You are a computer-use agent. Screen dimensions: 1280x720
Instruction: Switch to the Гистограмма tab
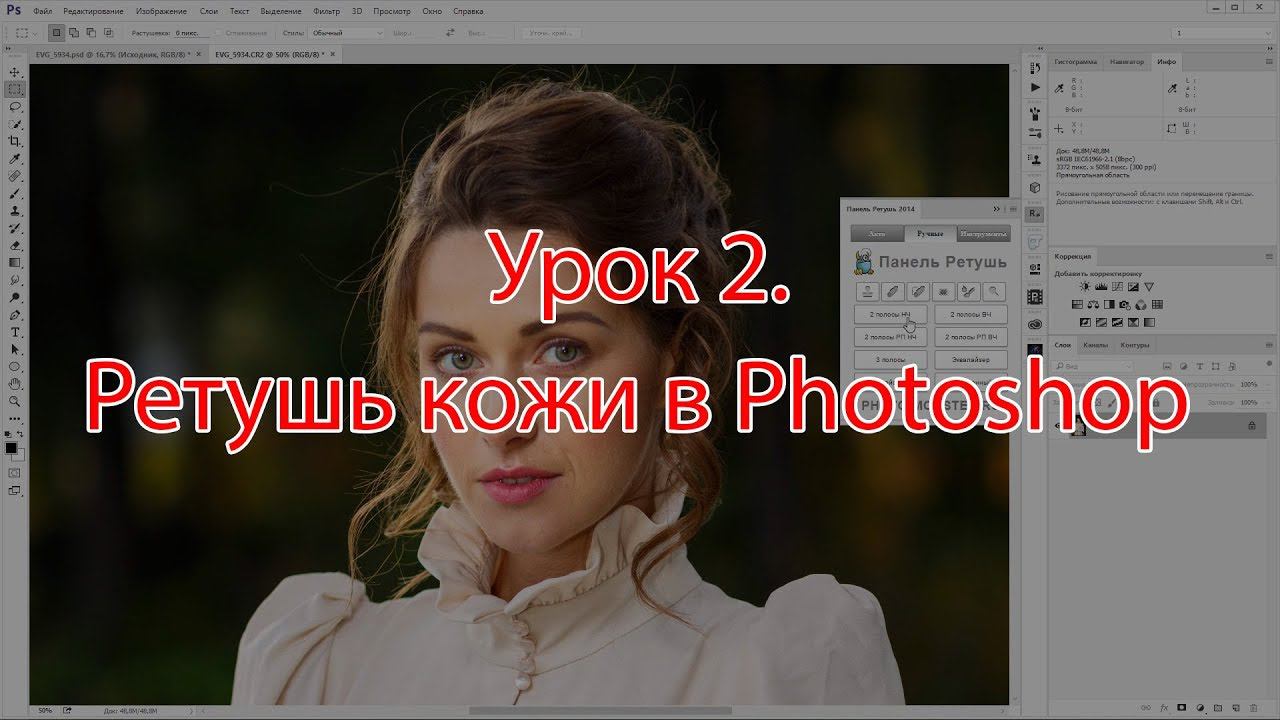click(1075, 62)
